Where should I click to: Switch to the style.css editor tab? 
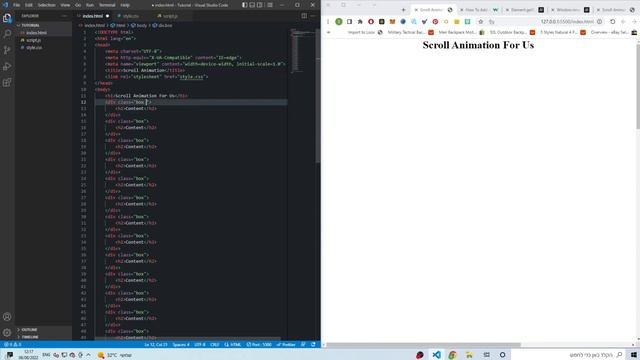click(130, 16)
